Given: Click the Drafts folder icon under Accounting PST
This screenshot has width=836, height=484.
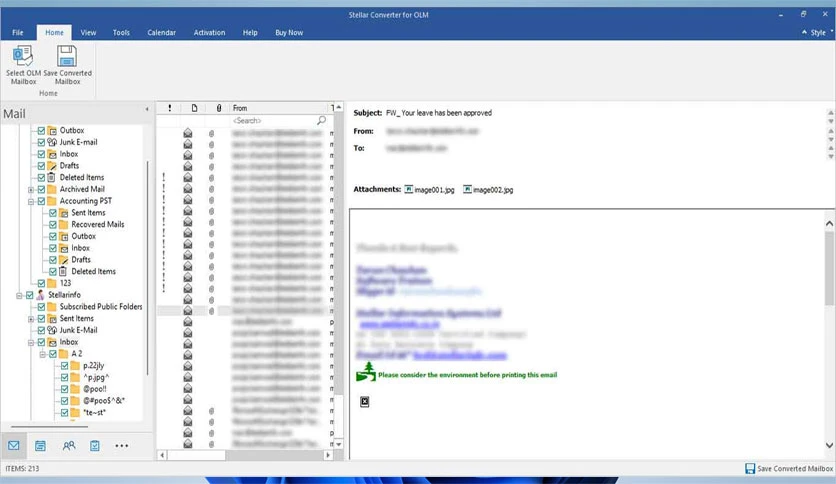Looking at the screenshot, I should click(x=63, y=260).
